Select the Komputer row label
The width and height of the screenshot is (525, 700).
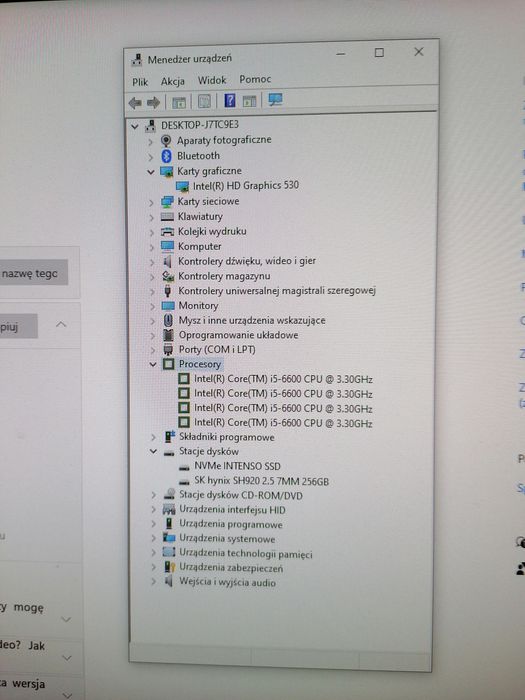pyautogui.click(x=200, y=246)
